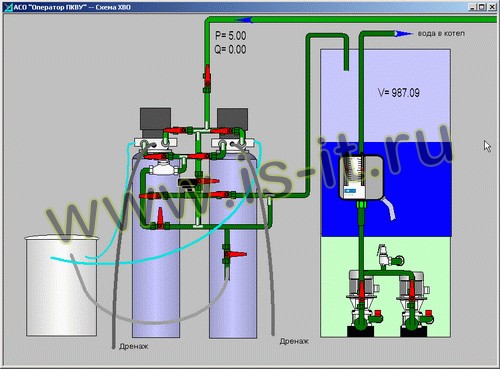Select the right pump in the green area
The width and height of the screenshot is (500, 369).
(x=414, y=302)
